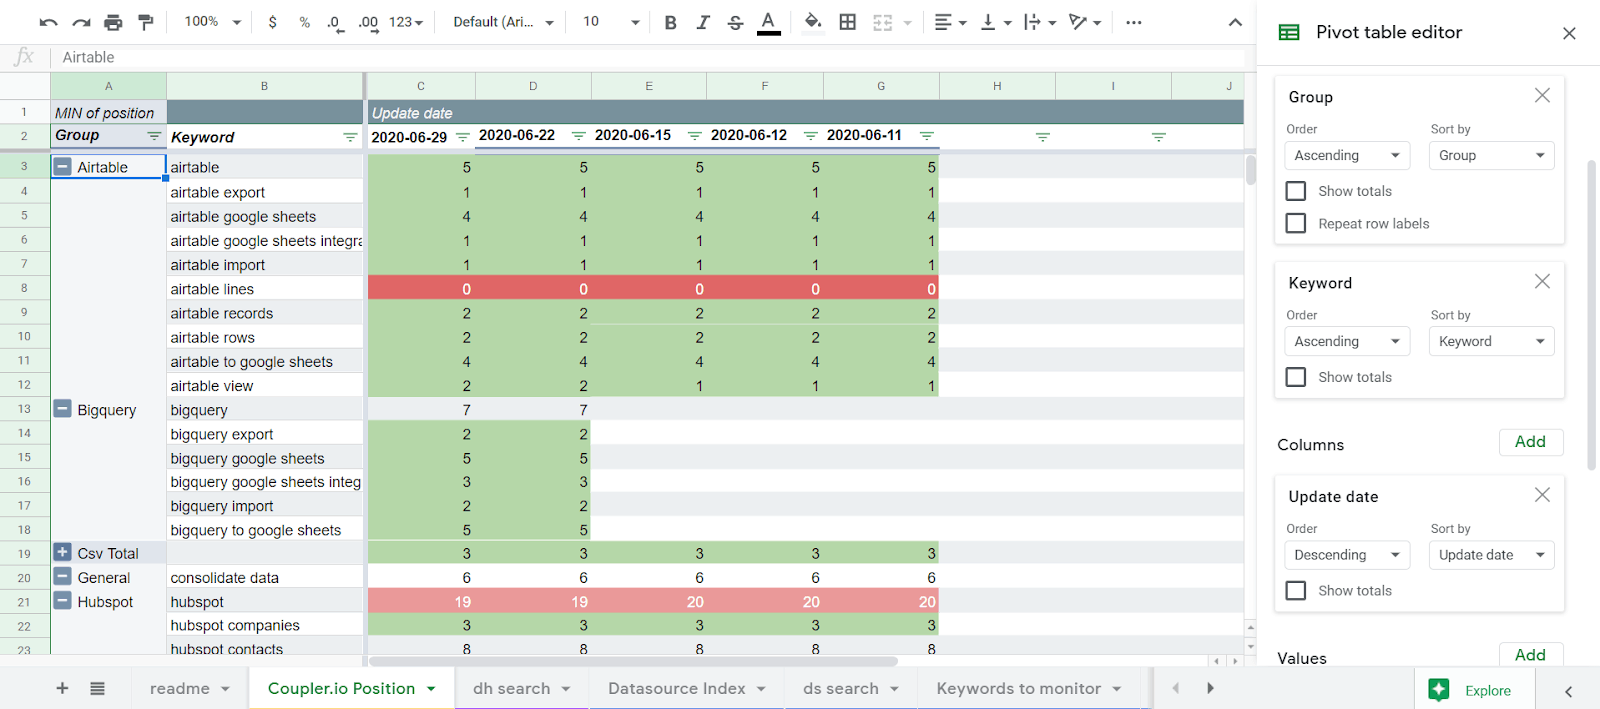Collapse the side panel chevron
This screenshot has width=1600, height=709.
(1568, 691)
